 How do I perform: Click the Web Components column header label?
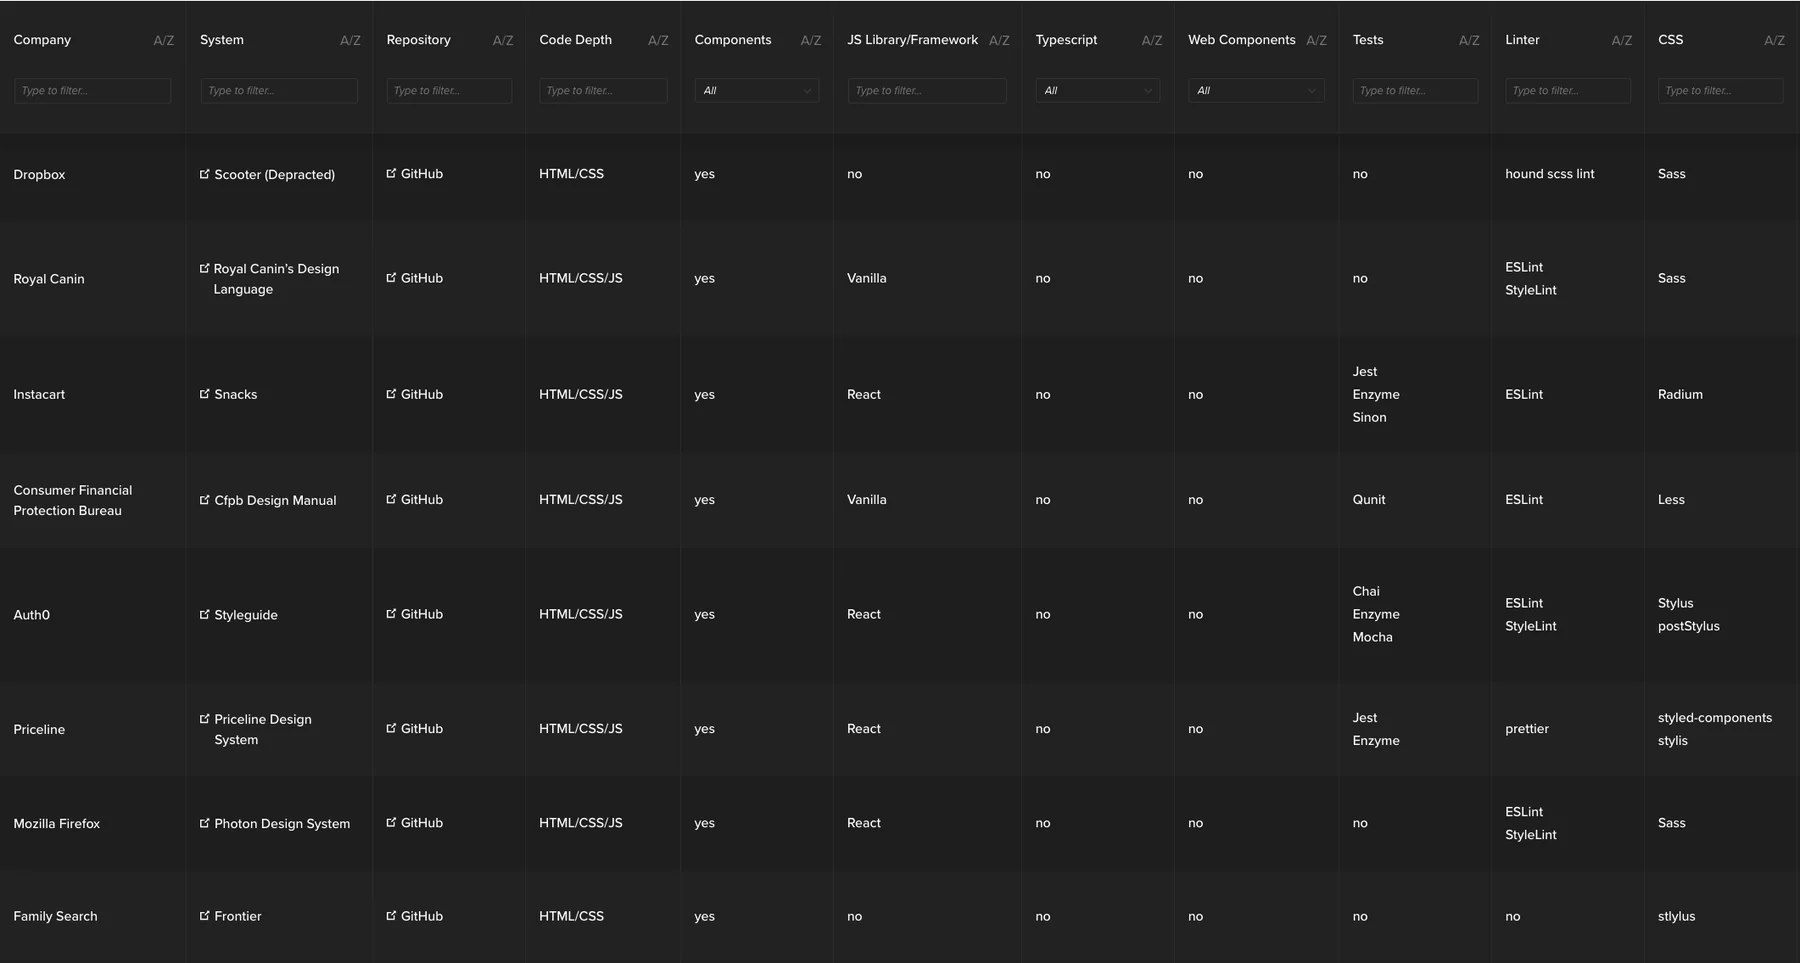(1242, 40)
